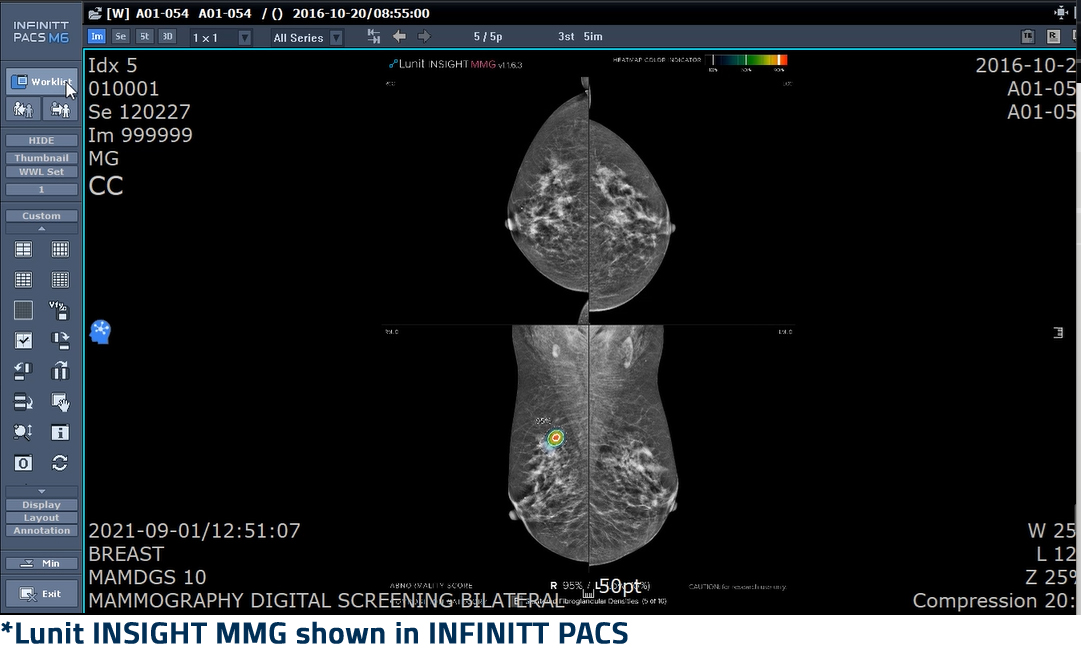The image size is (1081, 649).
Task: Click the upper CC mammogram image
Action: tap(588, 200)
